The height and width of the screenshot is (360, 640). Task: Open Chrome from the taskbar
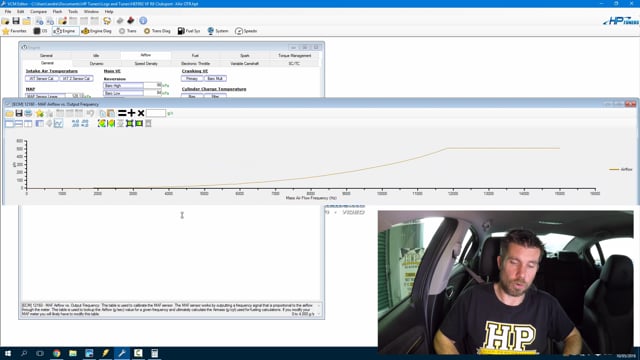57,353
